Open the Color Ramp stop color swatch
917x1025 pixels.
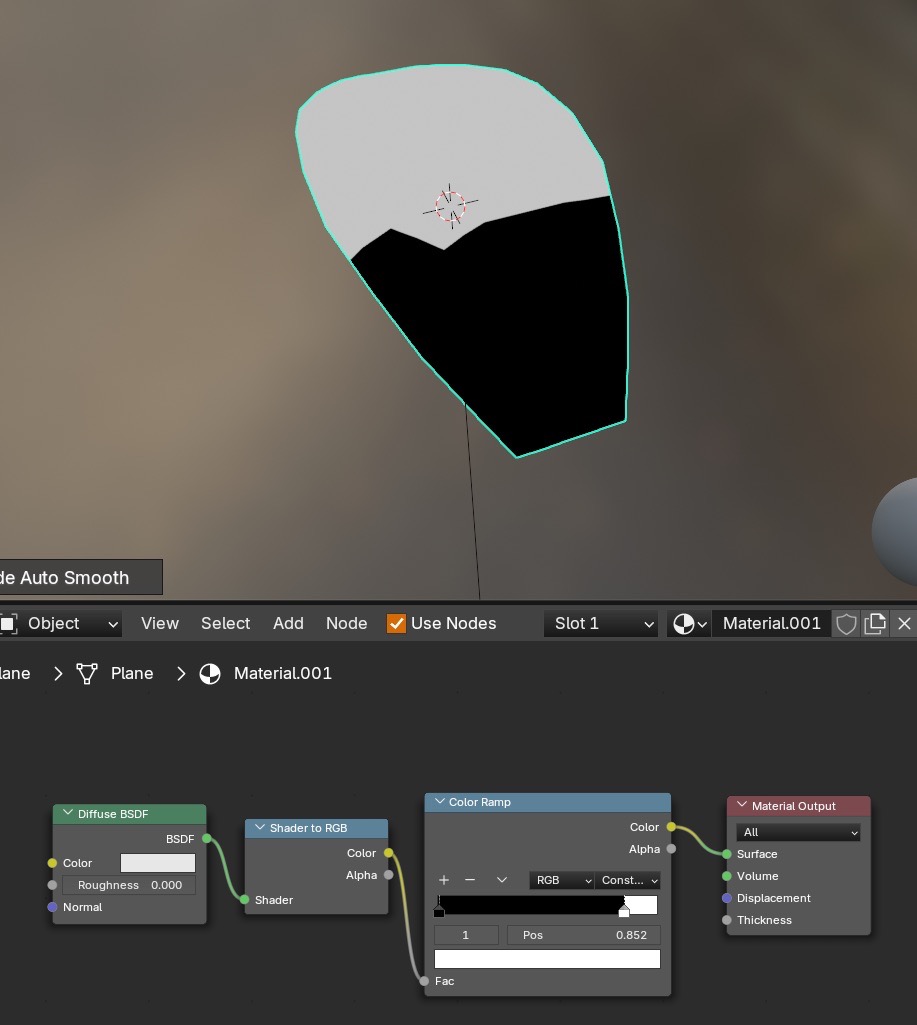(x=547, y=959)
